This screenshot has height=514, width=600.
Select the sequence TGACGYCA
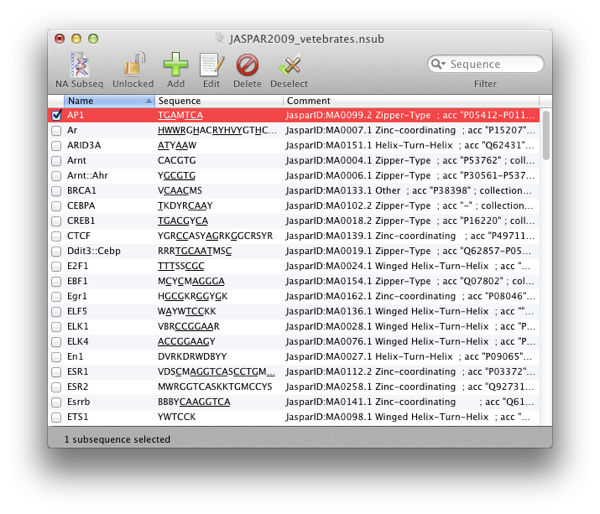click(183, 221)
